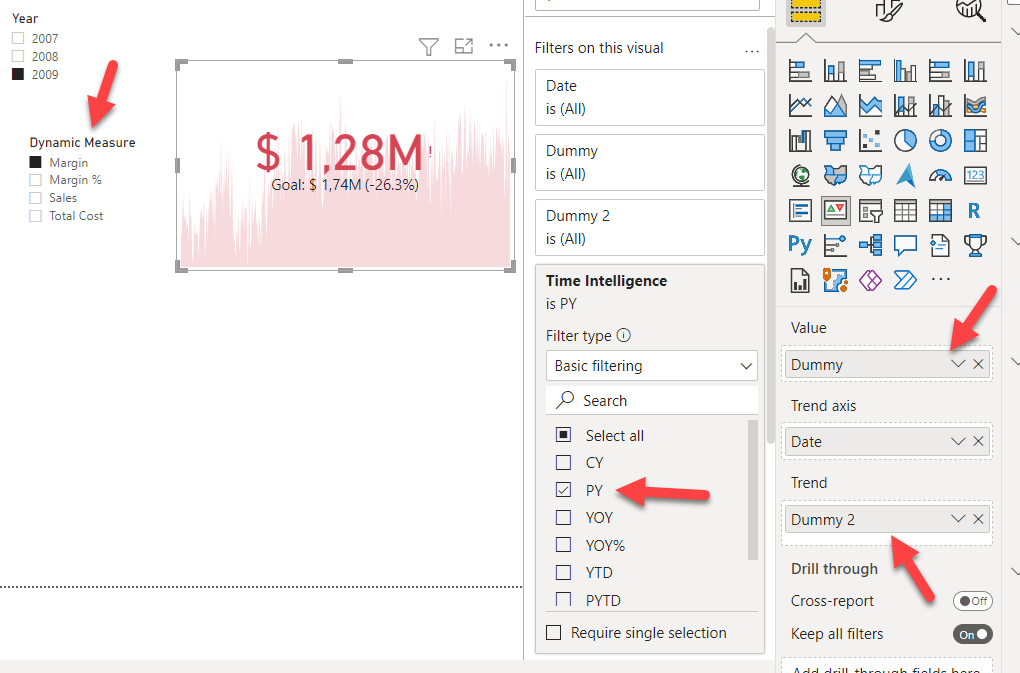
Task: Expand the Dummy filter card
Action: coord(649,162)
